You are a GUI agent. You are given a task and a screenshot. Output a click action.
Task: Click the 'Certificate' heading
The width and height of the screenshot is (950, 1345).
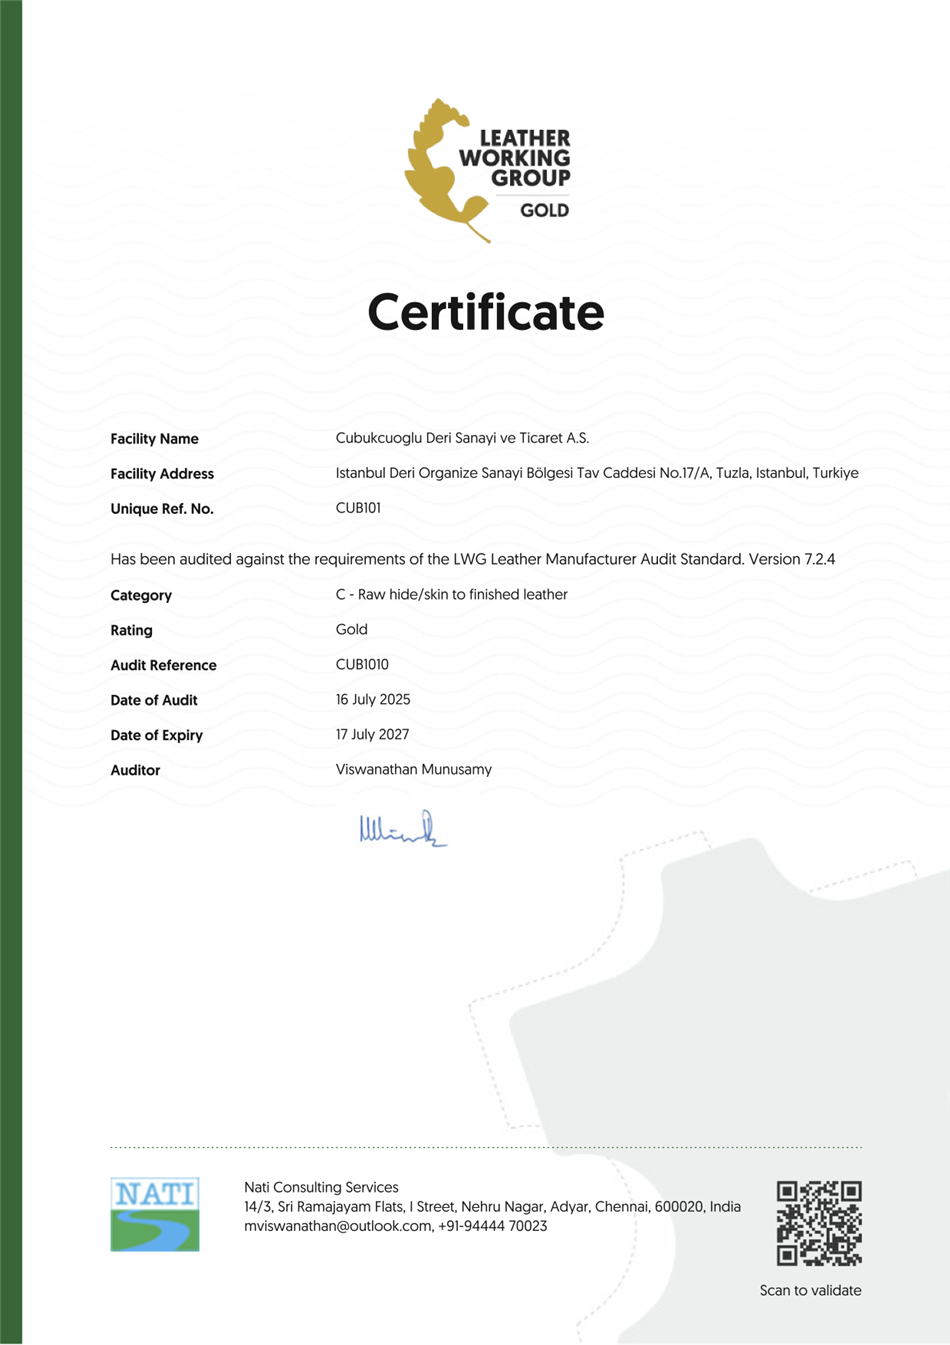point(486,312)
